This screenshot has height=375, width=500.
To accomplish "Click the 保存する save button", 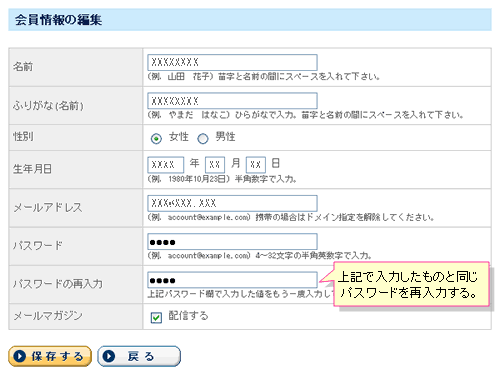I will tap(50, 356).
